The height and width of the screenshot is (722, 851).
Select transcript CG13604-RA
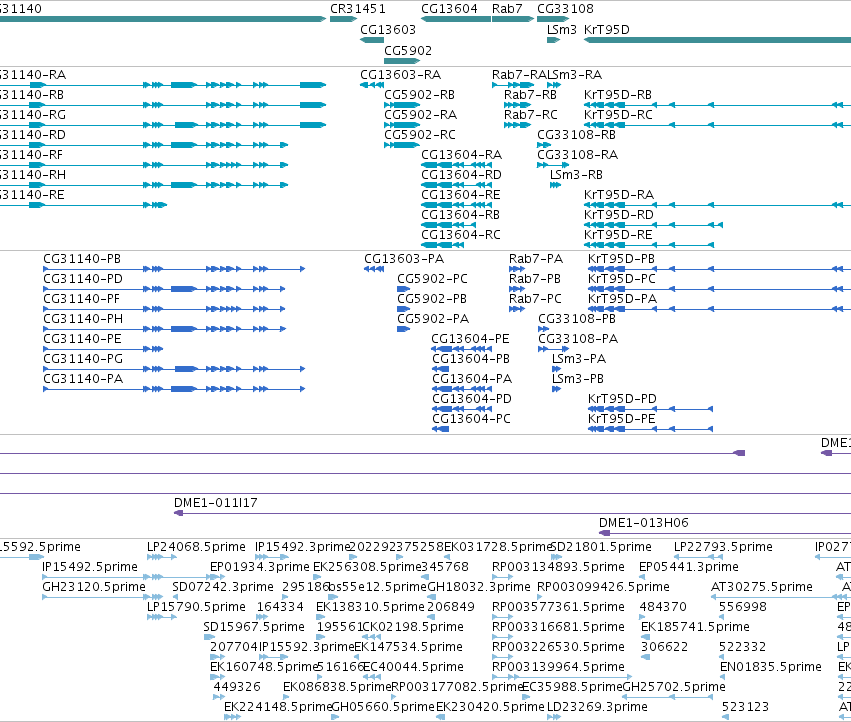pyautogui.click(x=462, y=155)
